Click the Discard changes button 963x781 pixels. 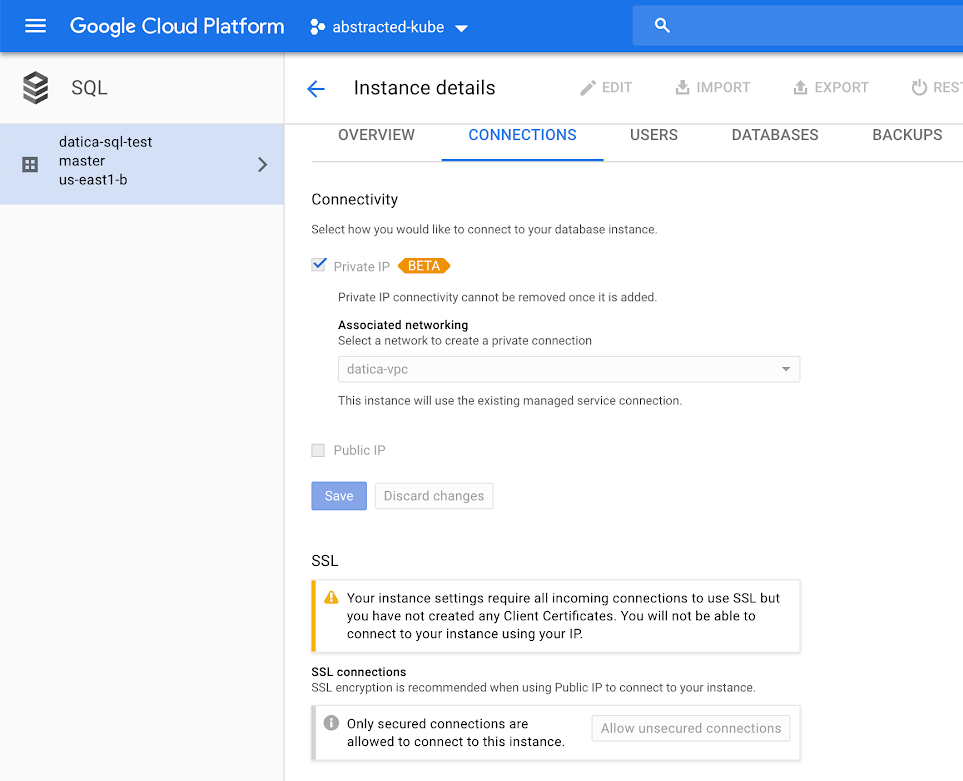pos(434,495)
